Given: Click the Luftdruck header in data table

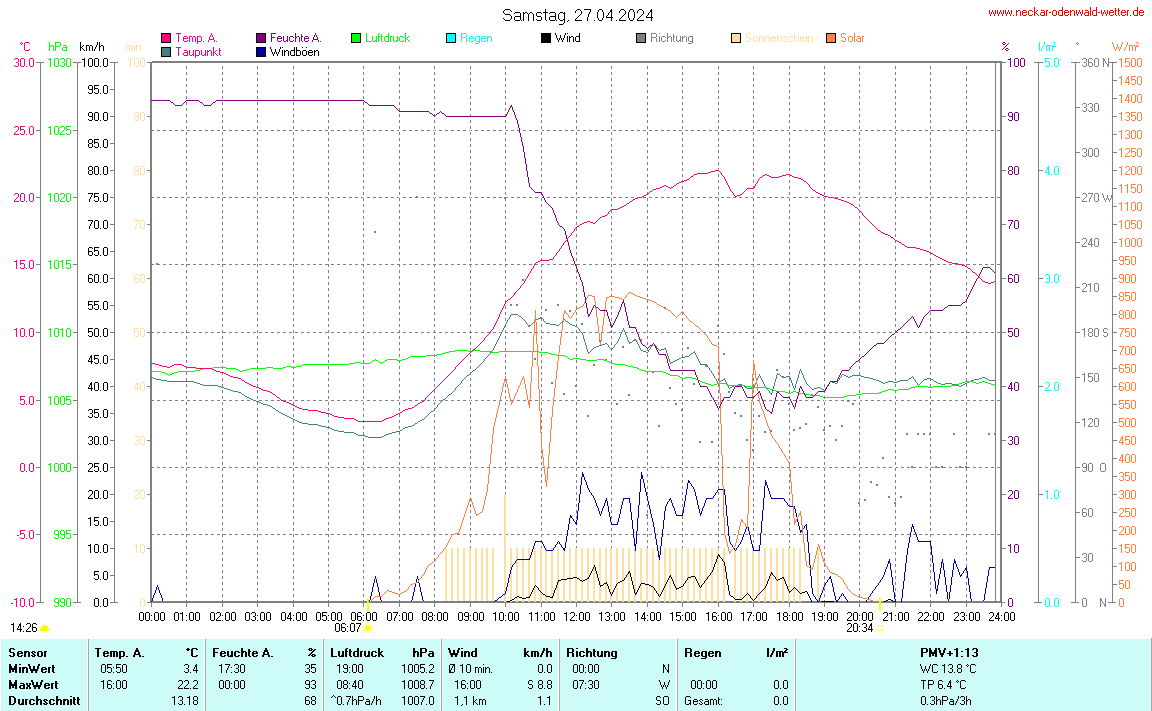Looking at the screenshot, I should 358,652.
